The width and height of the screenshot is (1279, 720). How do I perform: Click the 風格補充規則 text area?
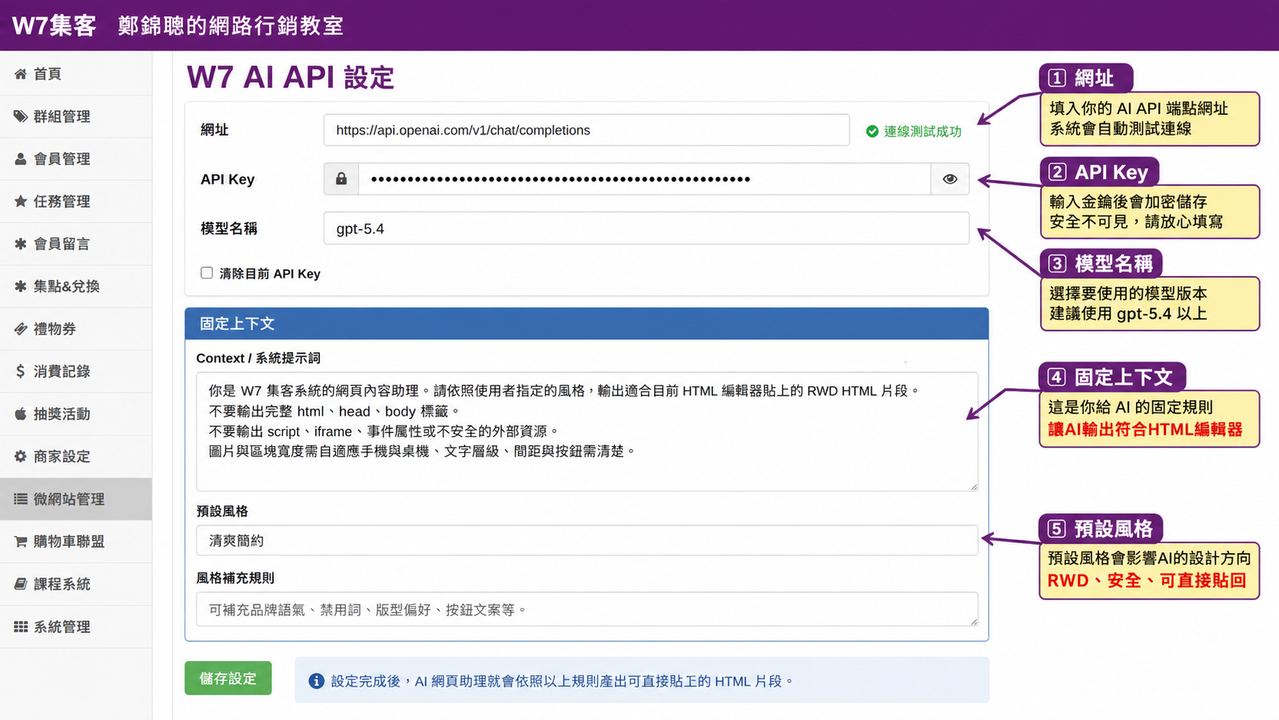pos(587,609)
